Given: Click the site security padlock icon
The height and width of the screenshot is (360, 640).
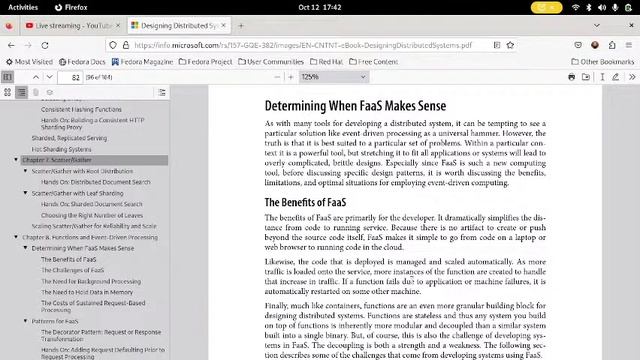Looking at the screenshot, I should 126,45.
